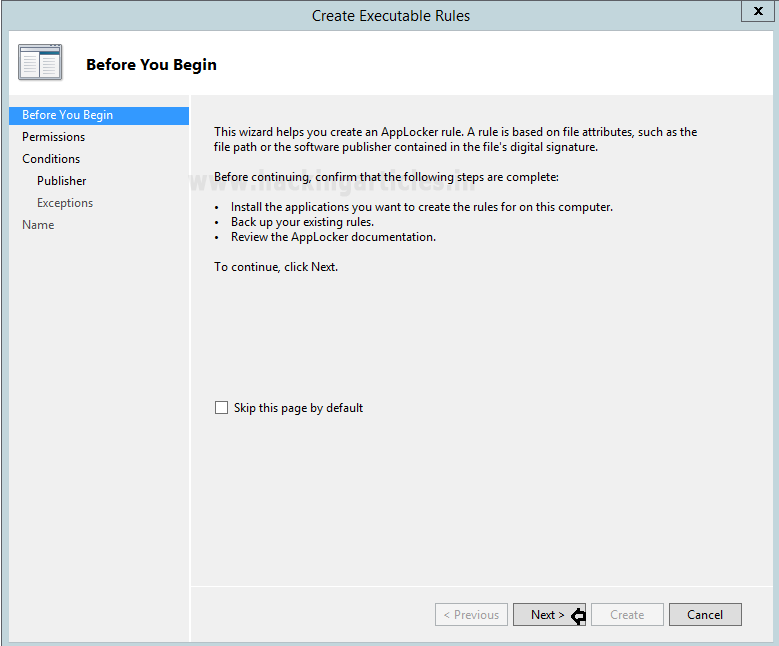779x646 pixels.
Task: Click 'Install the applications you want' bullet
Action: [422, 207]
